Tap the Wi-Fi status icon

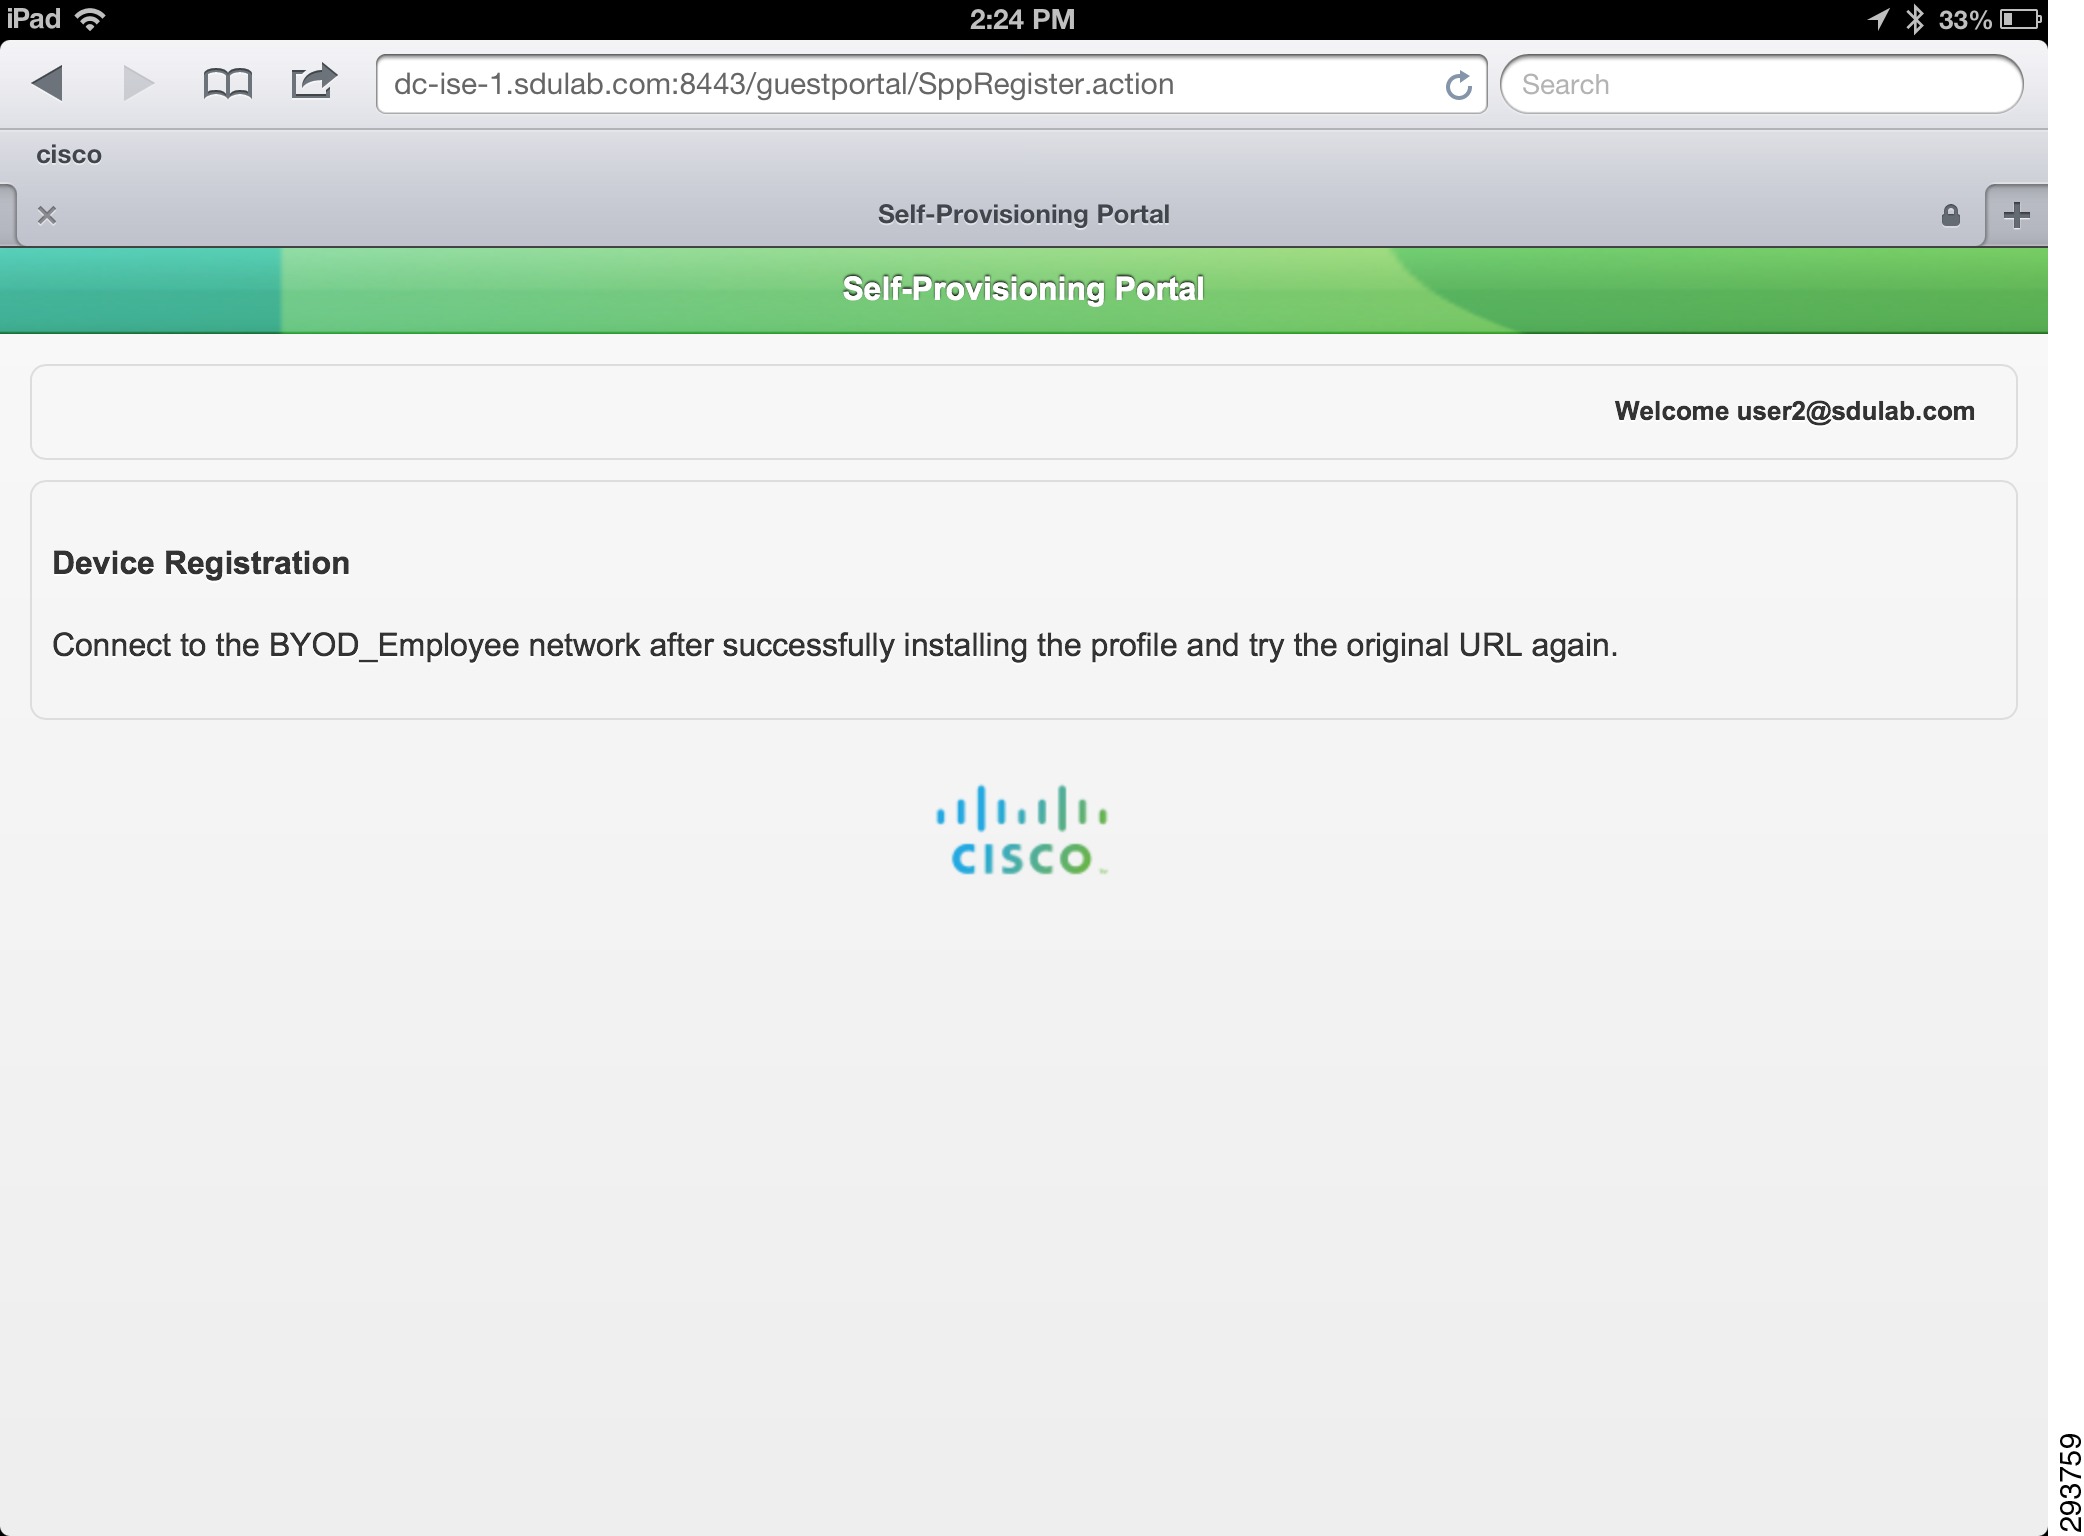[x=91, y=19]
